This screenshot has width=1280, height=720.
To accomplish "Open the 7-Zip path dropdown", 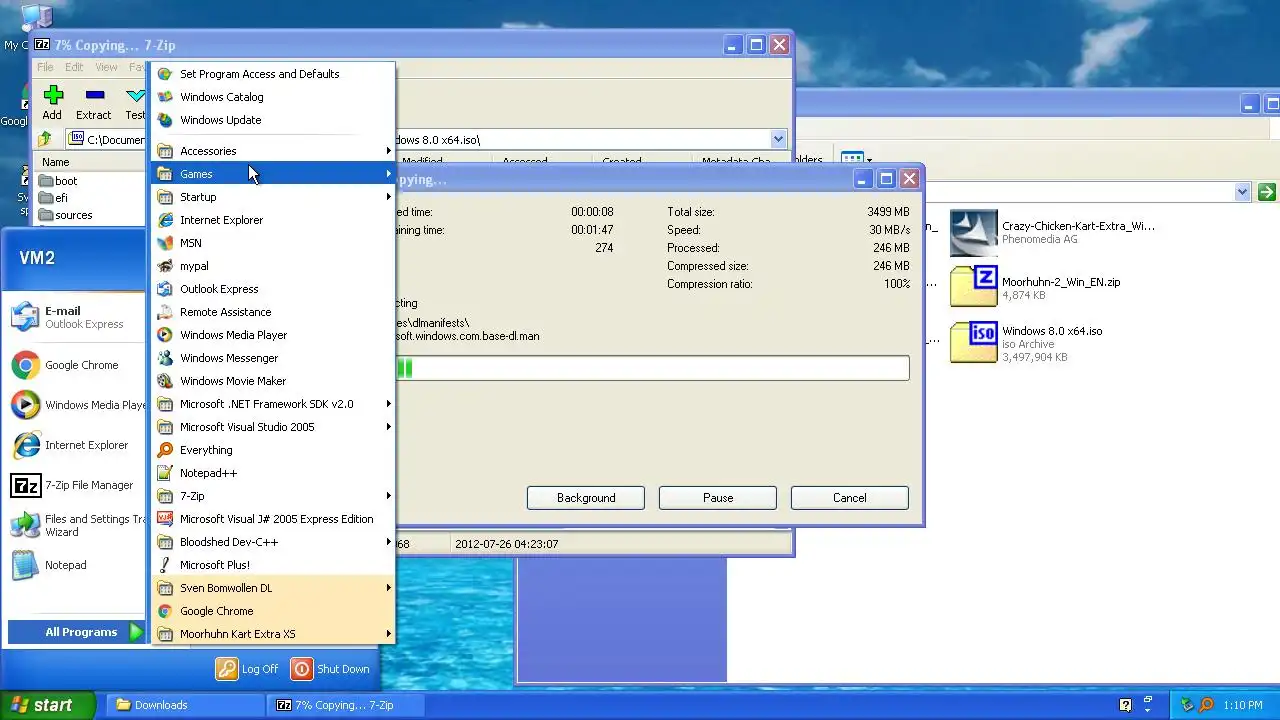I will 778,139.
